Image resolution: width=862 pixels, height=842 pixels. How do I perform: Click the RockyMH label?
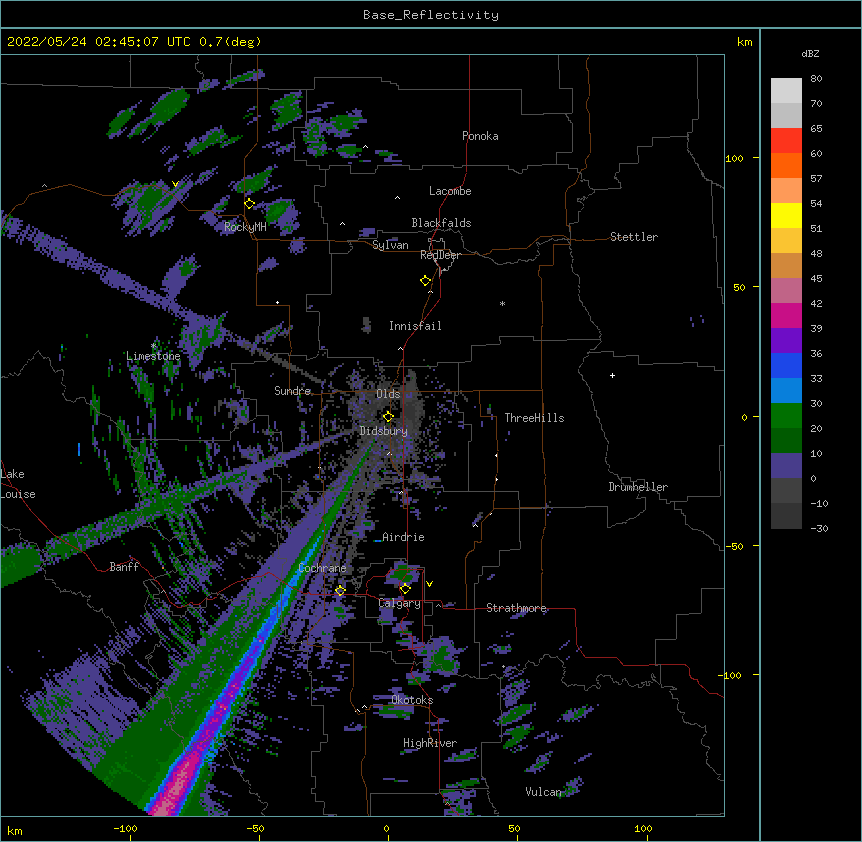245,227
